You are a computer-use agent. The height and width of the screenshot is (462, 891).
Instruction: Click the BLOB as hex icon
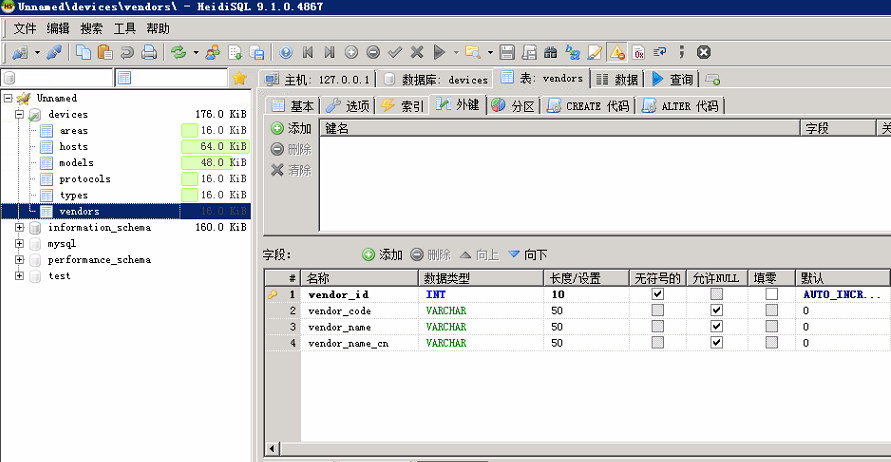point(639,52)
